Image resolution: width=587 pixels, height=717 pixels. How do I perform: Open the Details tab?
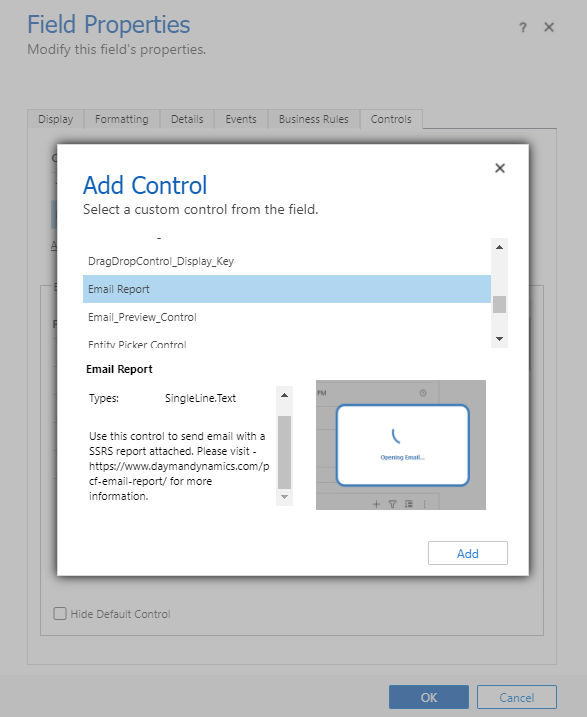tap(187, 119)
